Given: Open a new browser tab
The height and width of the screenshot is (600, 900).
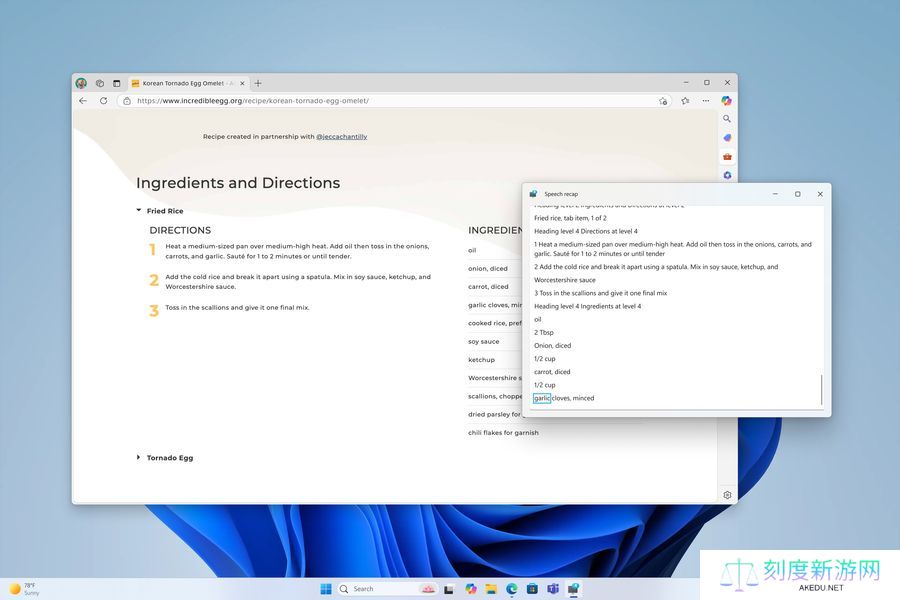Looking at the screenshot, I should 258,83.
